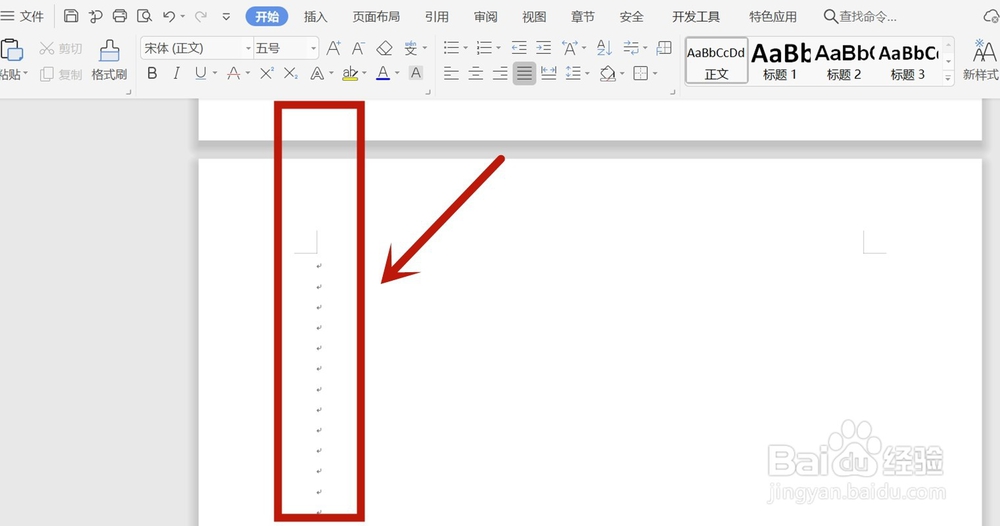Apply the 标题 2 style
The height and width of the screenshot is (526, 1000).
[x=844, y=61]
